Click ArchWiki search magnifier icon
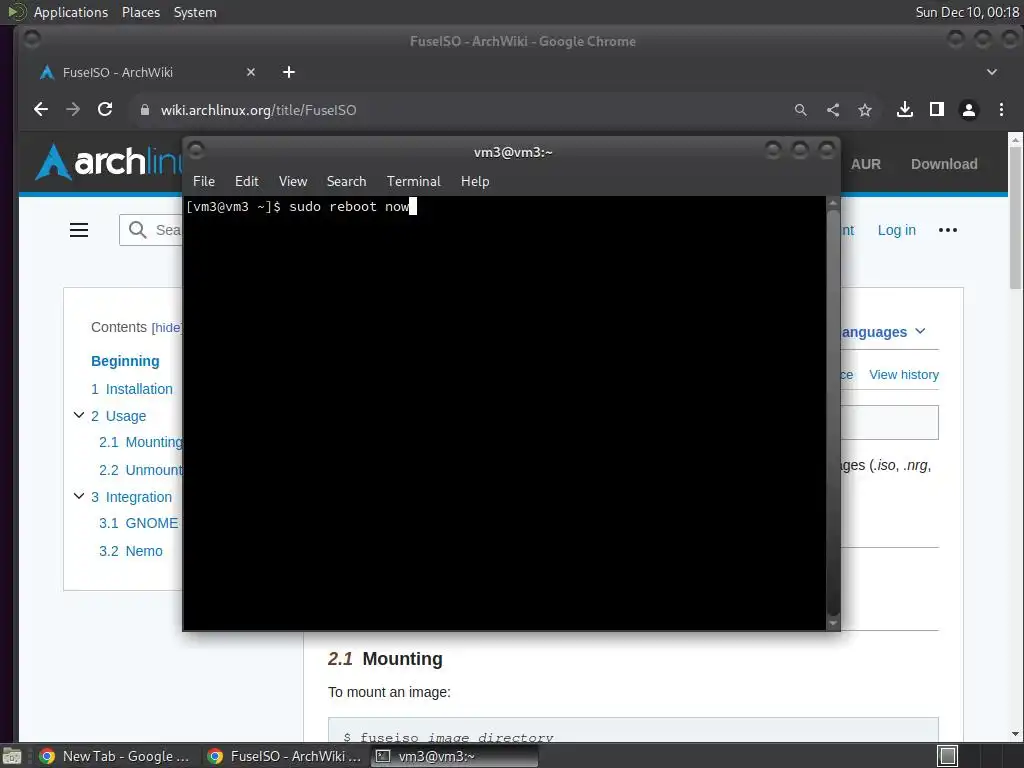This screenshot has width=1024, height=768. (137, 230)
